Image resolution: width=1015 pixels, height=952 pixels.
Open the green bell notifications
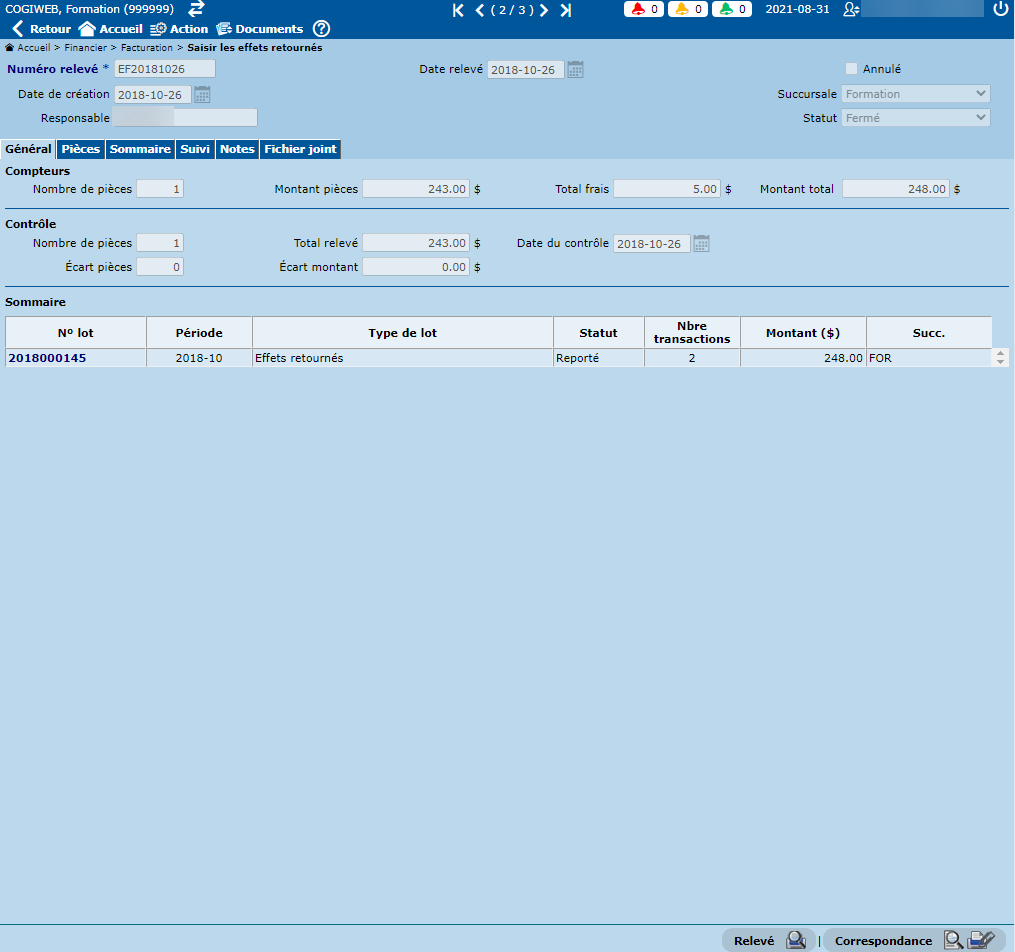pos(732,9)
